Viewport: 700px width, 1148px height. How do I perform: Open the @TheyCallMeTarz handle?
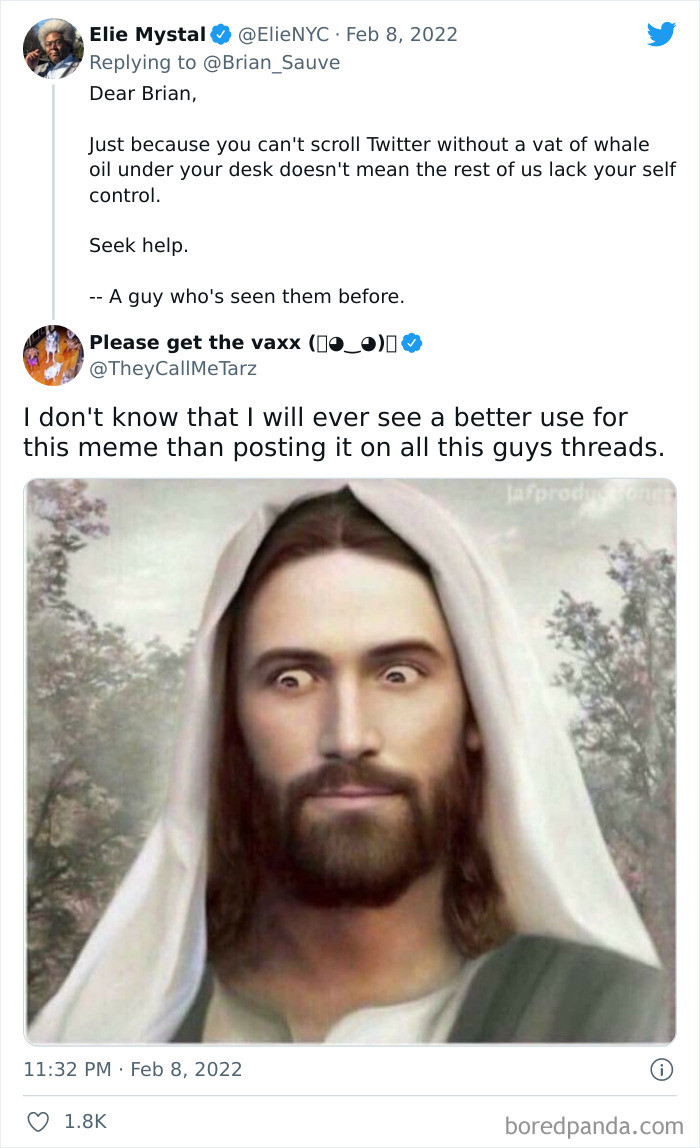coord(173,369)
